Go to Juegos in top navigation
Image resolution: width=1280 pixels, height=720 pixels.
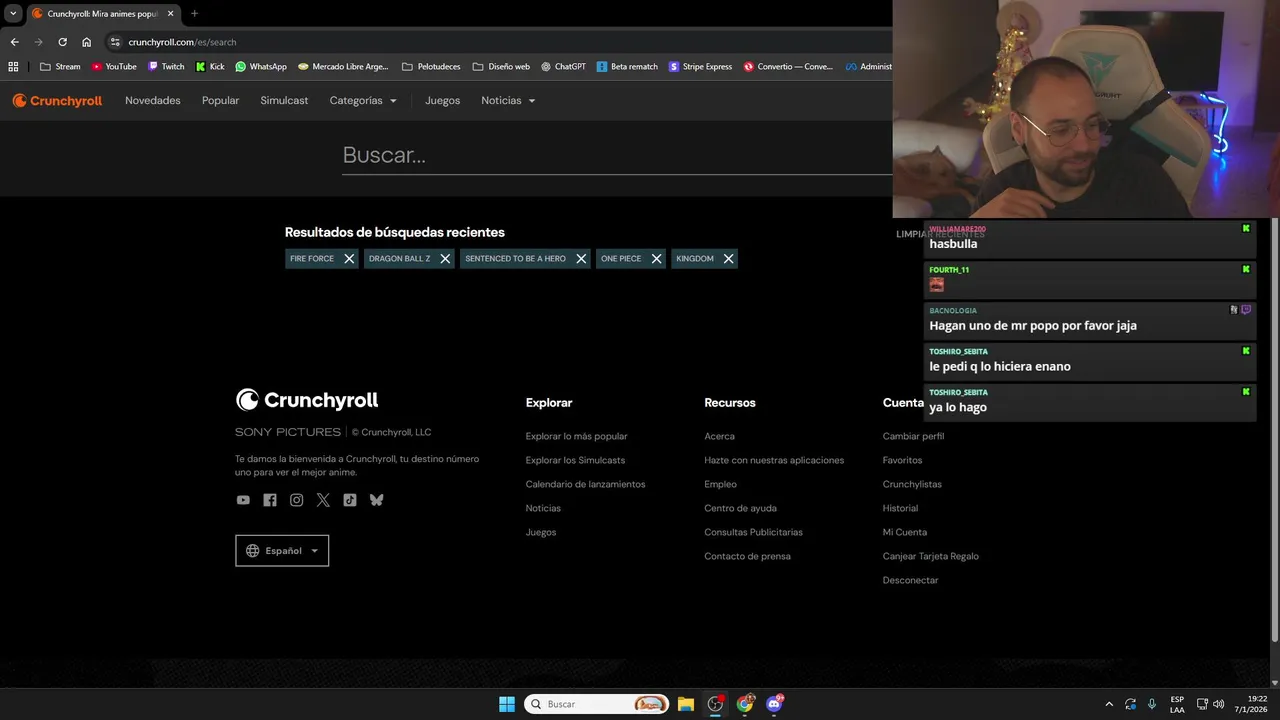(x=442, y=101)
